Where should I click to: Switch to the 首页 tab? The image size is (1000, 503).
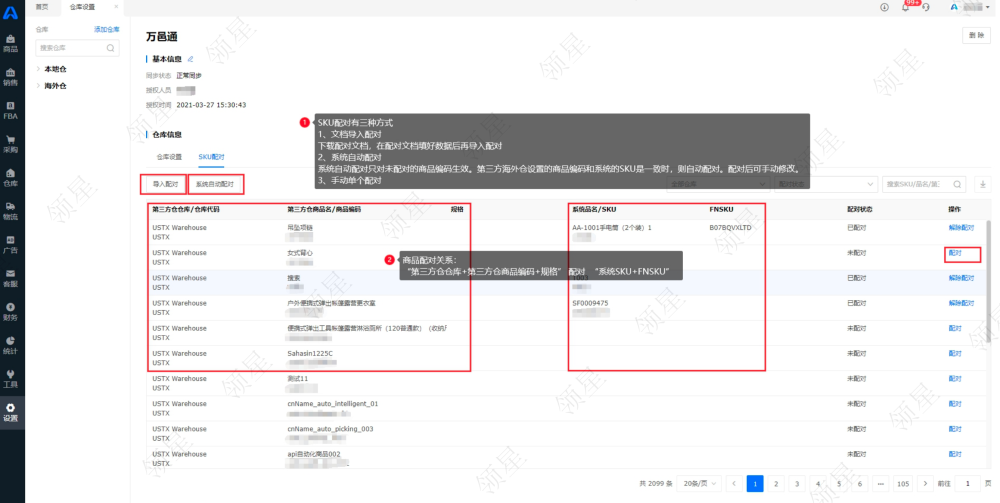click(42, 7)
